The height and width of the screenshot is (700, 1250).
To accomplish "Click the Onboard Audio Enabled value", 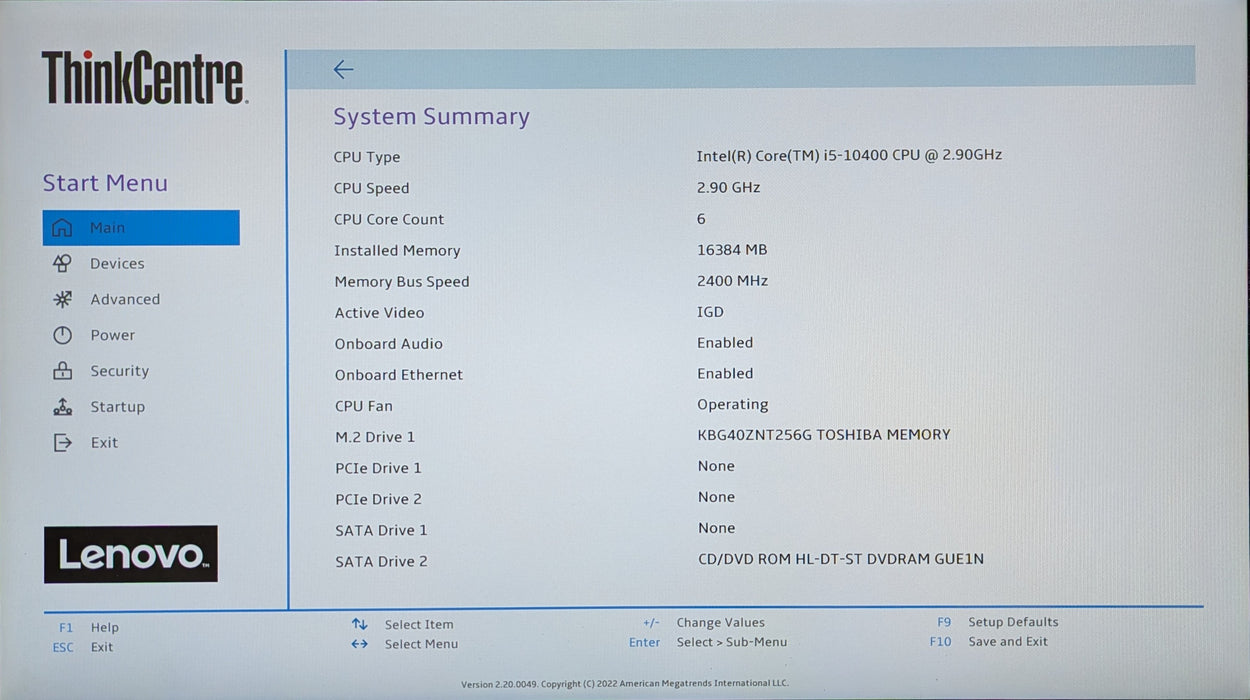I will pyautogui.click(x=725, y=343).
